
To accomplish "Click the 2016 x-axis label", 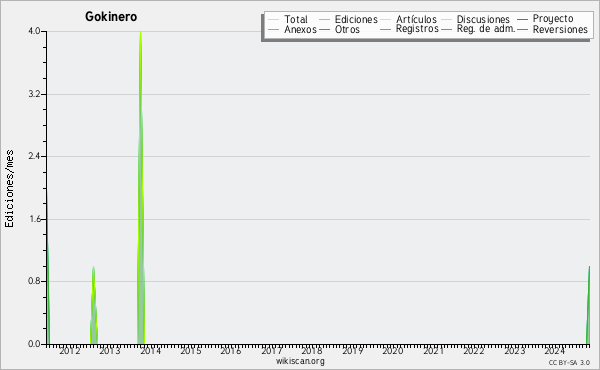I will (231, 351).
